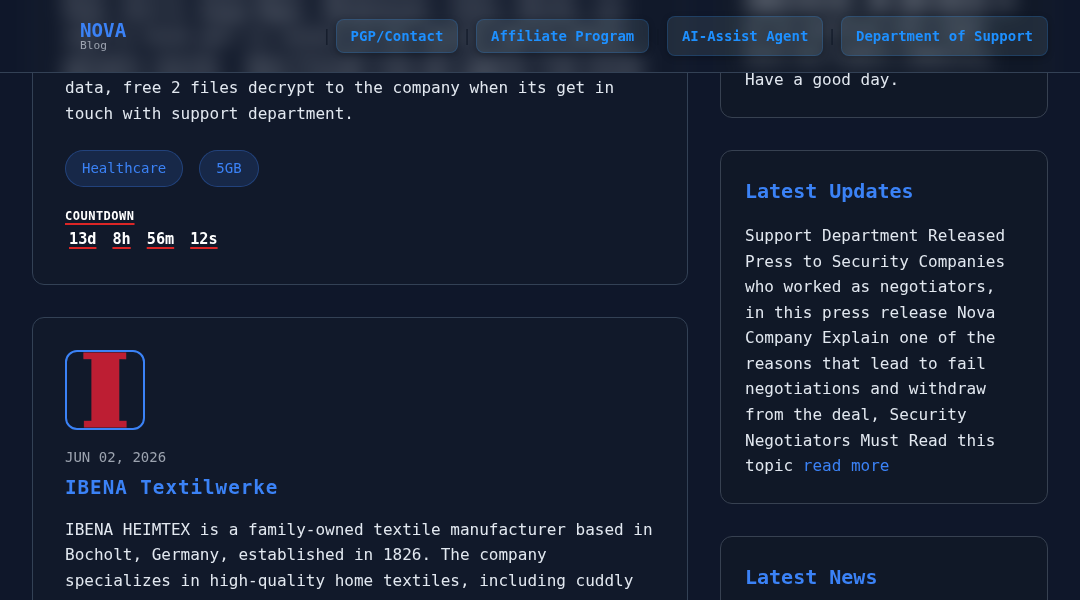Screen dimensions: 1080x600
Task: Click the IBENA red I logo thumbnail
Action: [105, 390]
